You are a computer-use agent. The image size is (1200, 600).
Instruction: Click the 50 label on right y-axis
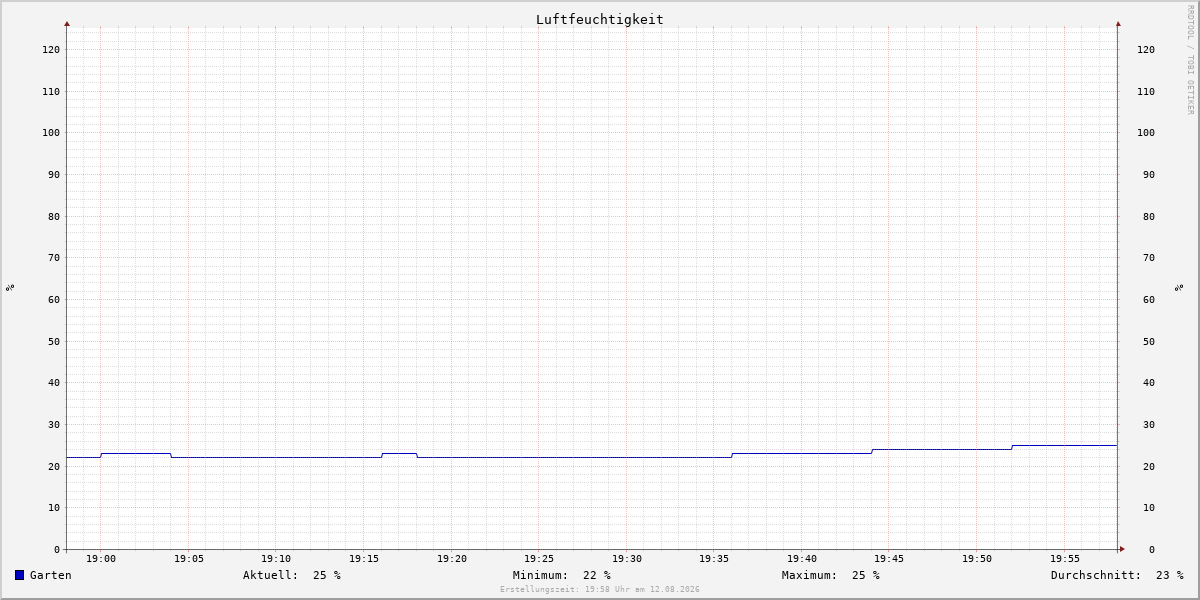[x=1145, y=341]
